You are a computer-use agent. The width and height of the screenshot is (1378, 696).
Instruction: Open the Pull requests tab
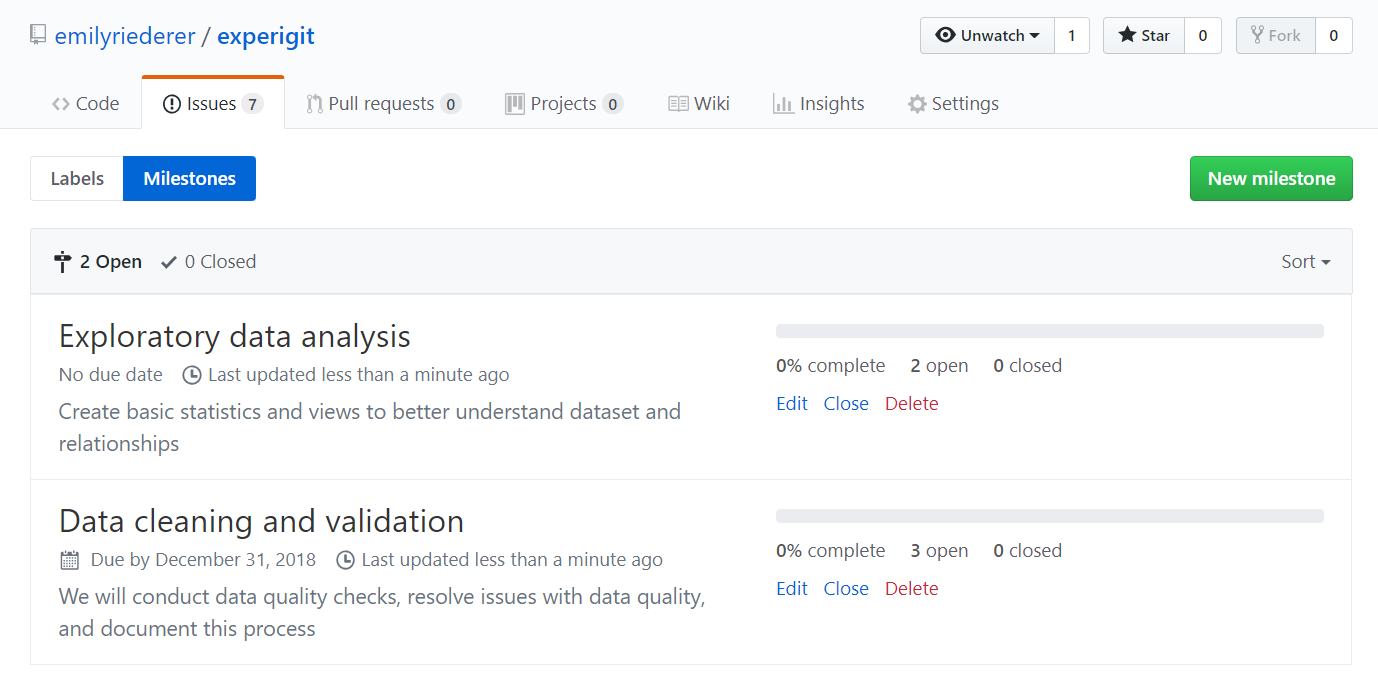pyautogui.click(x=382, y=104)
